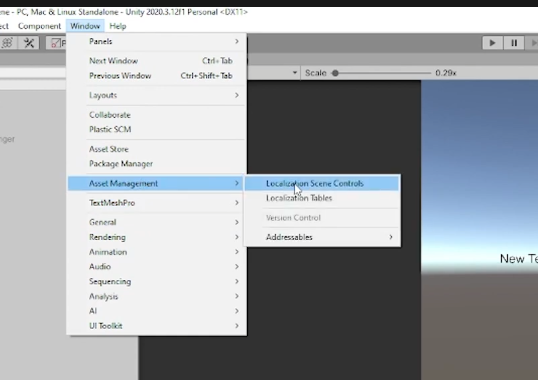538x380 pixels.
Task: Expand the Animation submenu
Action: pos(157,252)
